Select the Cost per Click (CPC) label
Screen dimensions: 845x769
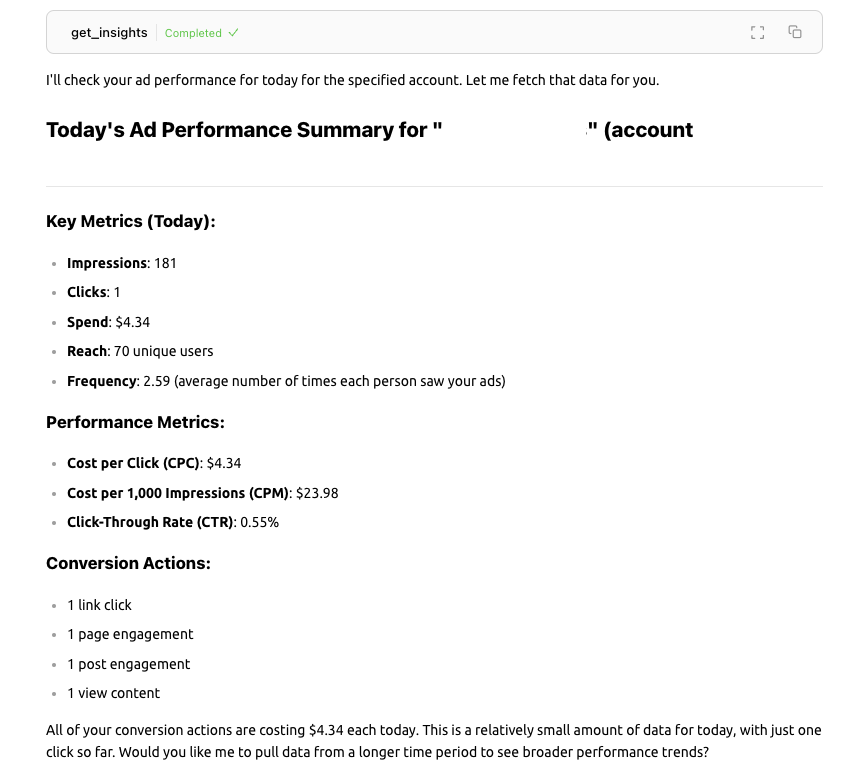pyautogui.click(x=130, y=463)
